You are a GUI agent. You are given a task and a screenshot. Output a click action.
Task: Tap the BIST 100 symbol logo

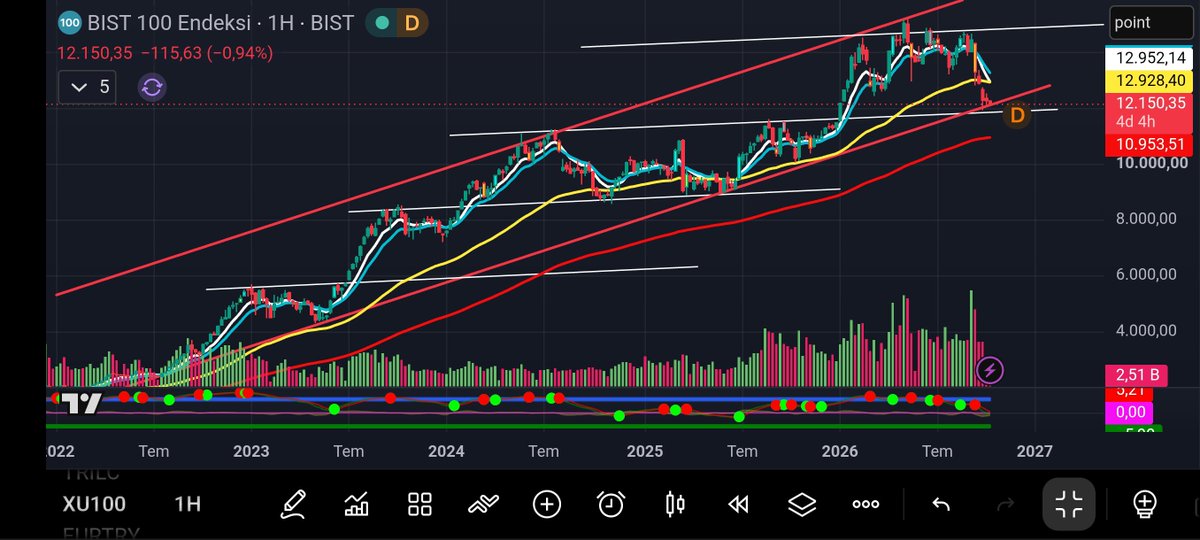[x=69, y=22]
